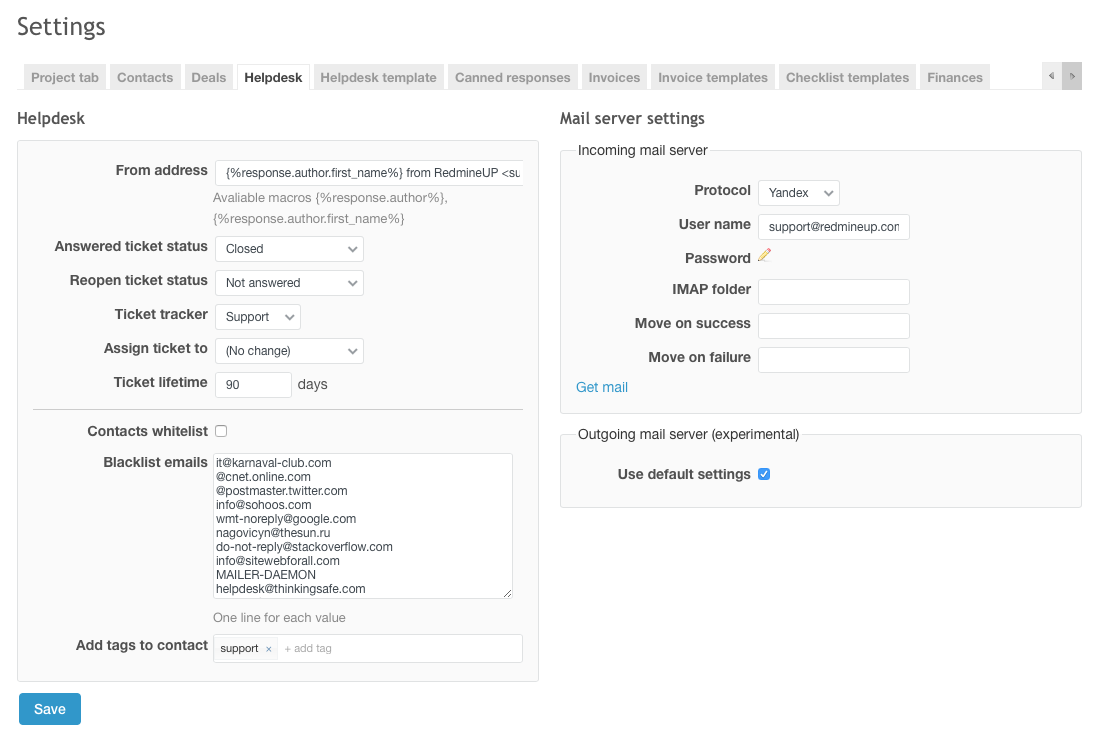
Task: Click the Get mail link
Action: point(602,387)
